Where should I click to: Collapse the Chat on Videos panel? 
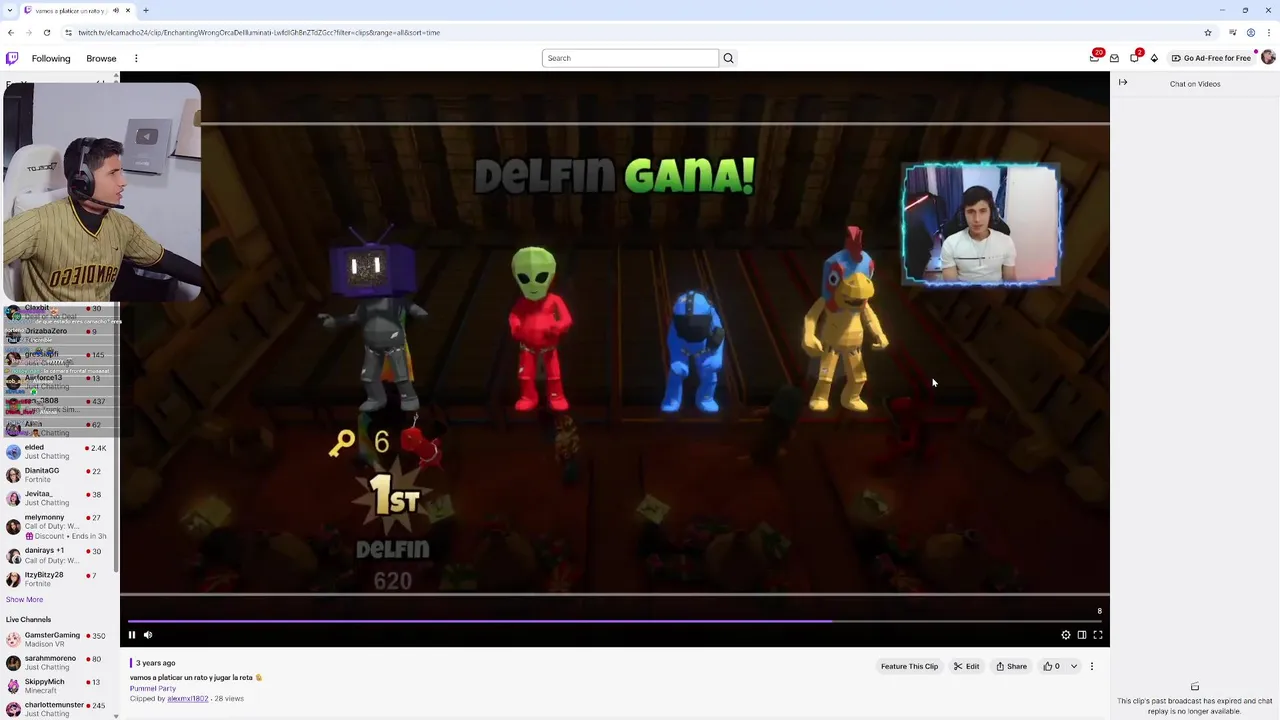(1123, 83)
